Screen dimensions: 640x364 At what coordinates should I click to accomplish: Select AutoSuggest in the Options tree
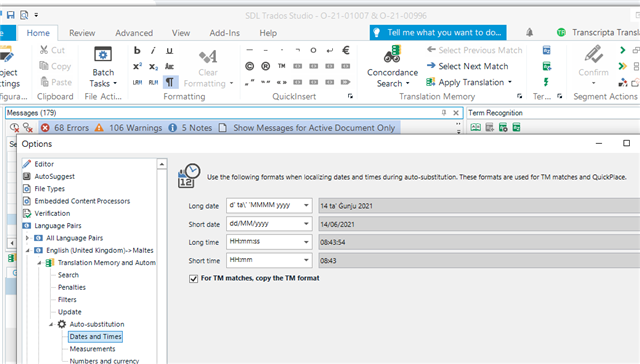tap(54, 176)
